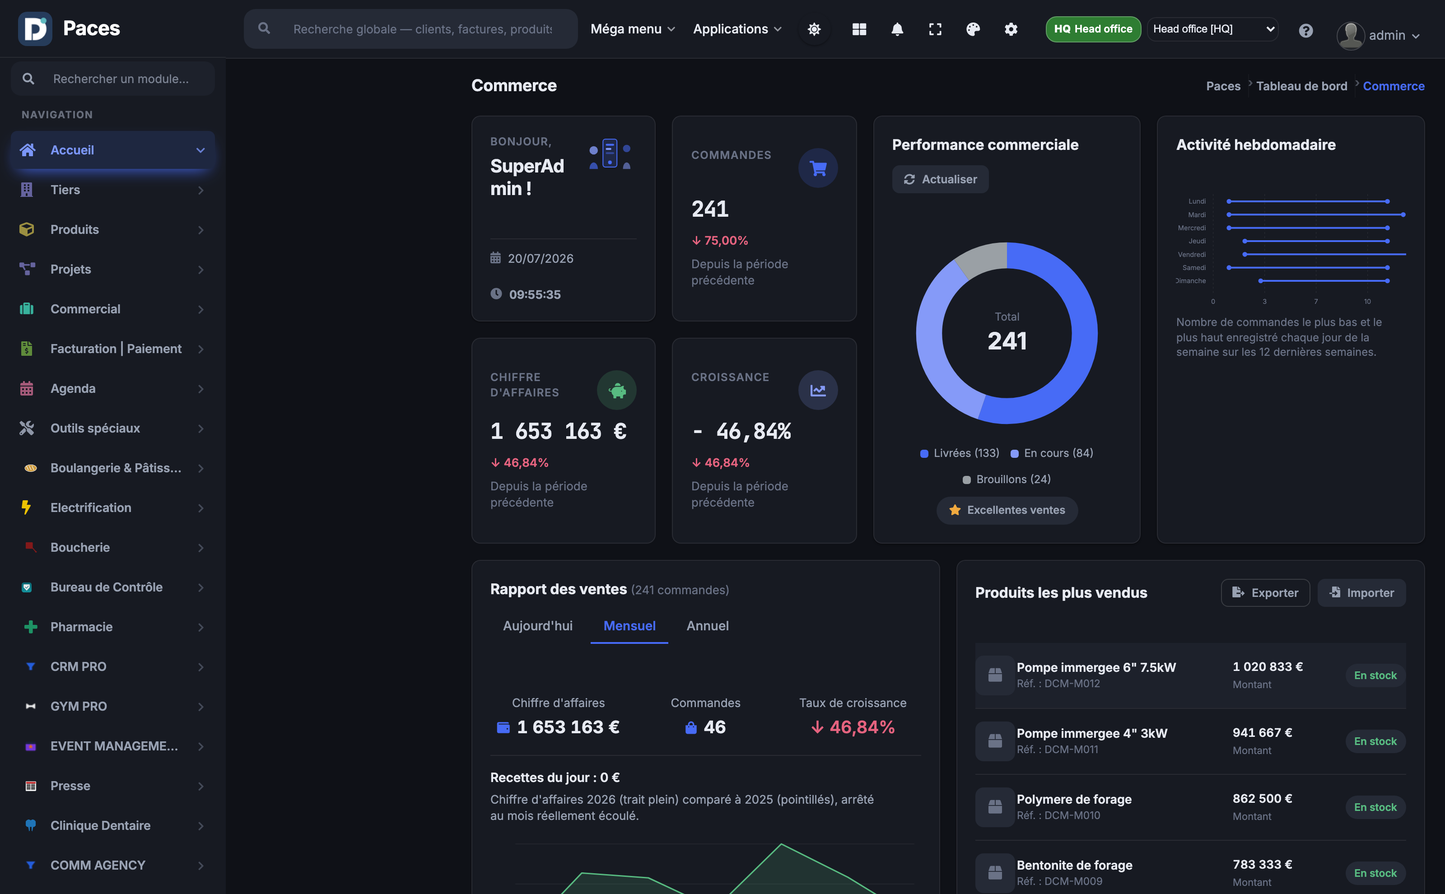1445x894 pixels.
Task: Expand the Produits submenu chevron
Action: pos(200,230)
